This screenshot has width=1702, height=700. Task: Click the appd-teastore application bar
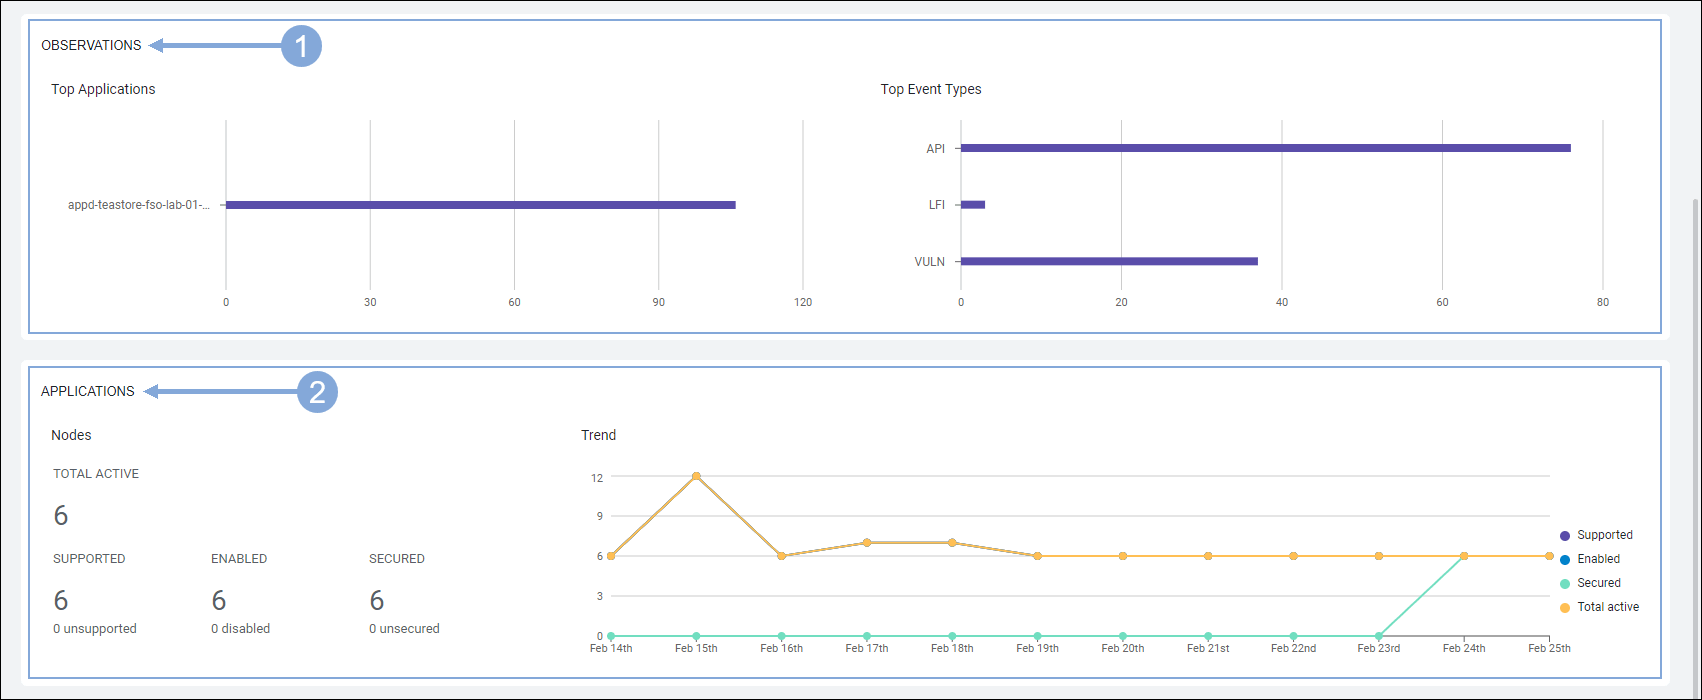point(480,205)
